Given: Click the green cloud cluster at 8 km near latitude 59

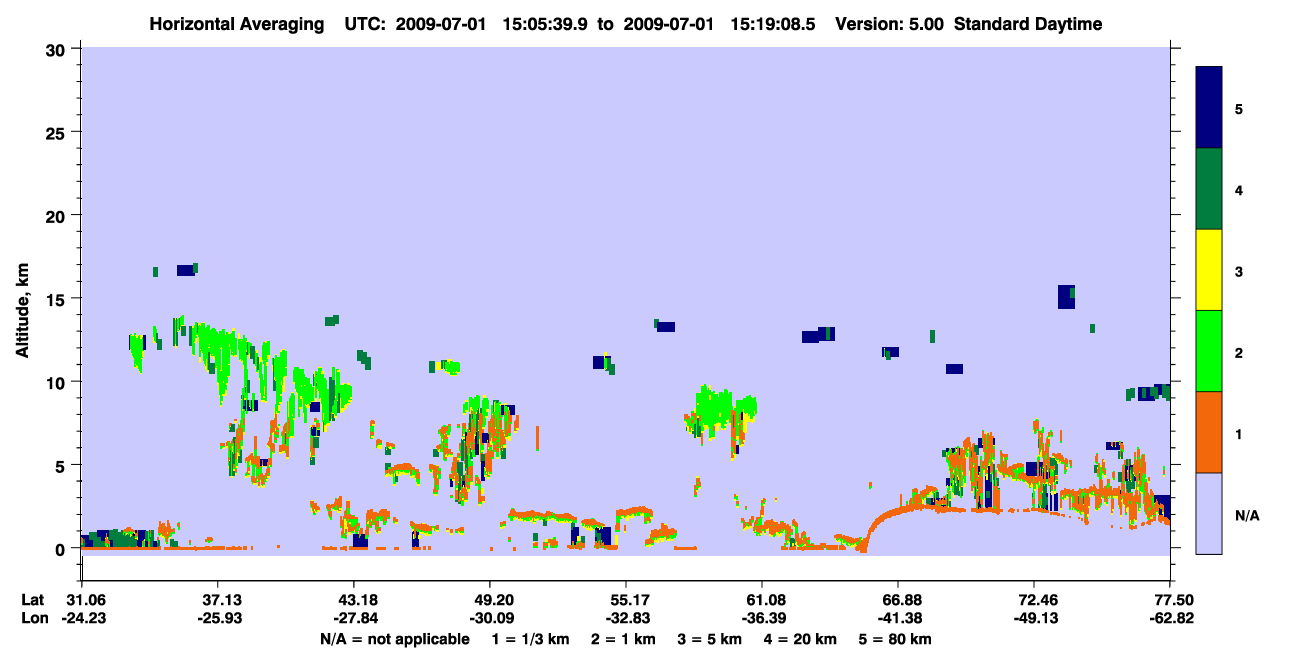Looking at the screenshot, I should 722,410.
